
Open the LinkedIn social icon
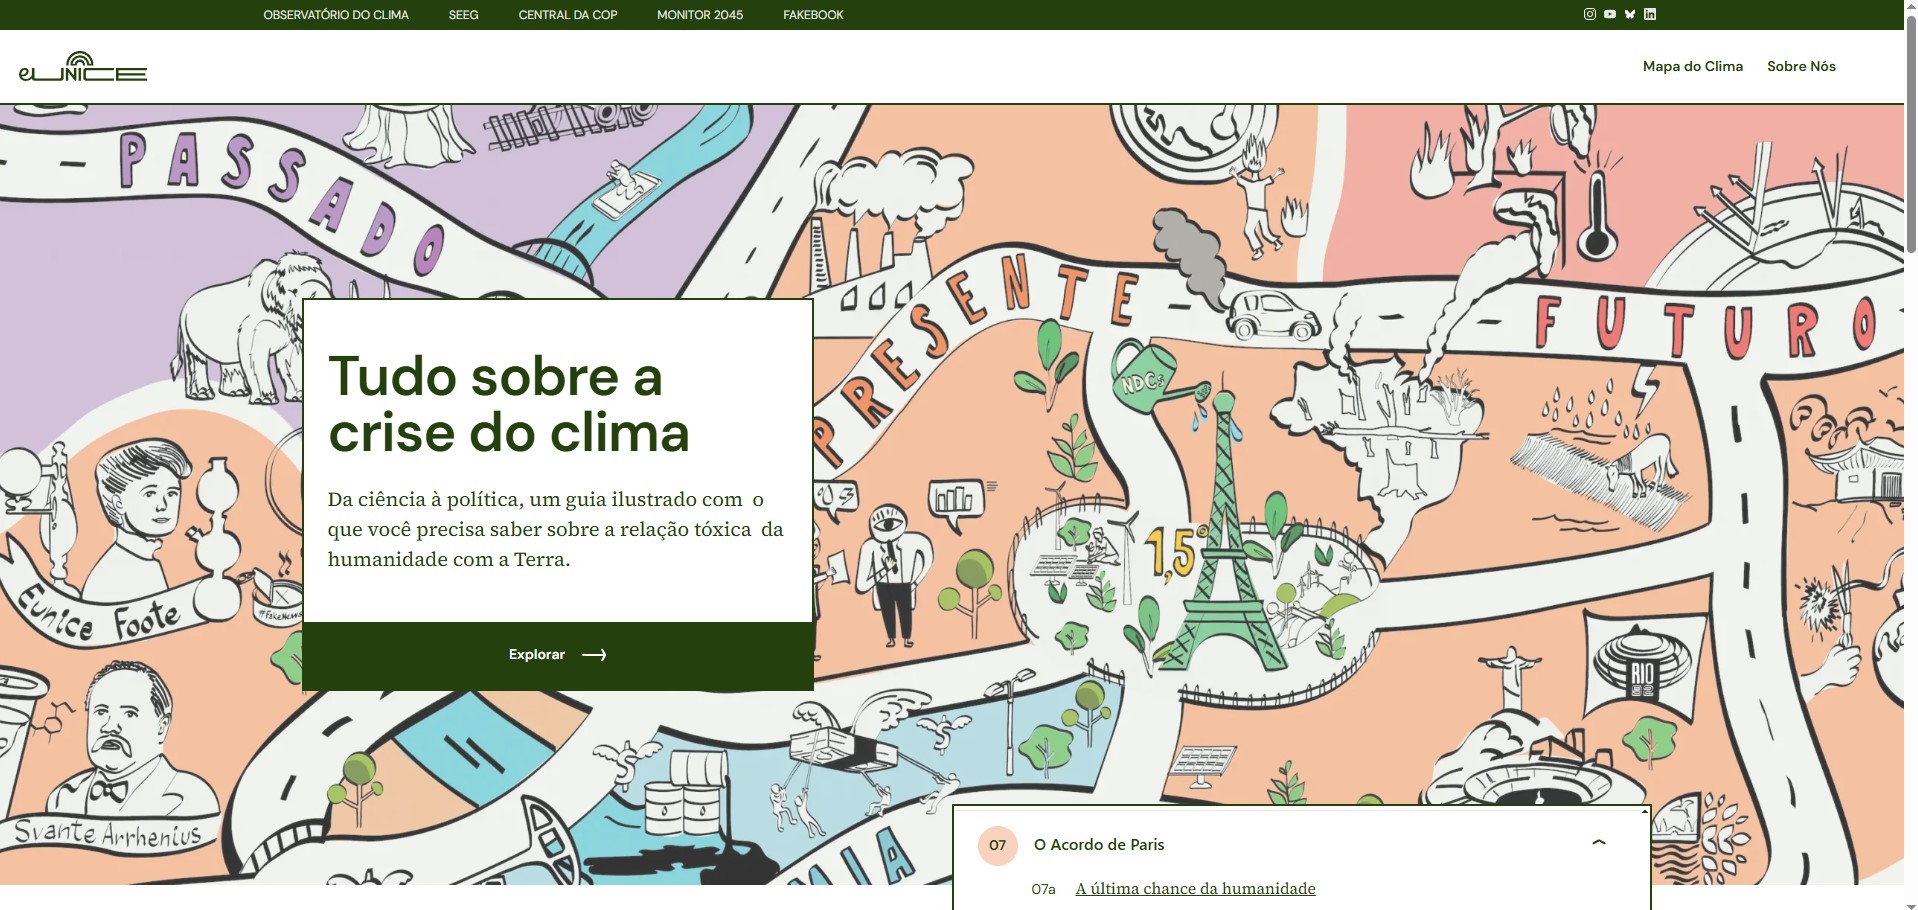click(x=1650, y=14)
